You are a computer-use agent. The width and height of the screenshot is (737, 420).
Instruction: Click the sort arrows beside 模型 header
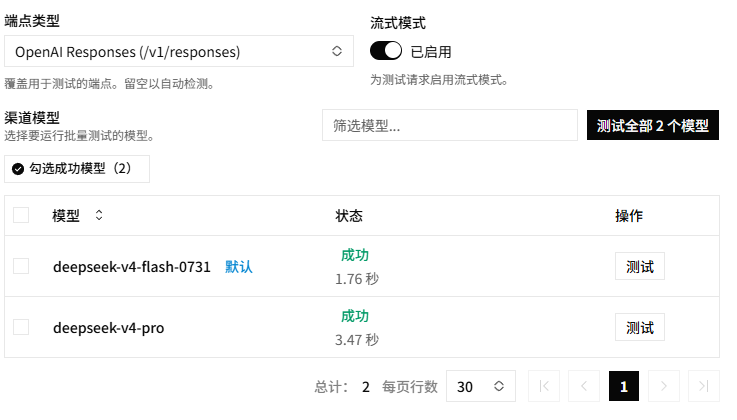point(99,215)
